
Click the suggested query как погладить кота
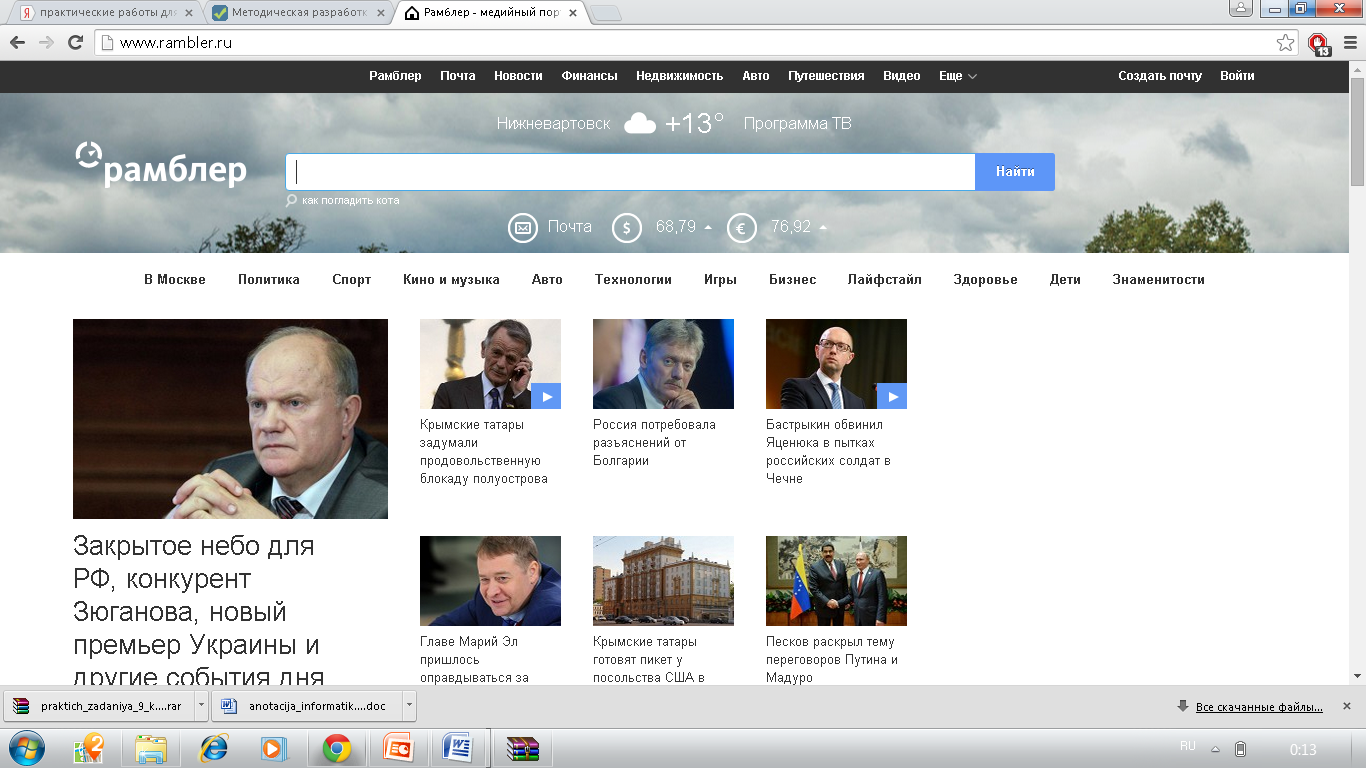pyautogui.click(x=350, y=200)
